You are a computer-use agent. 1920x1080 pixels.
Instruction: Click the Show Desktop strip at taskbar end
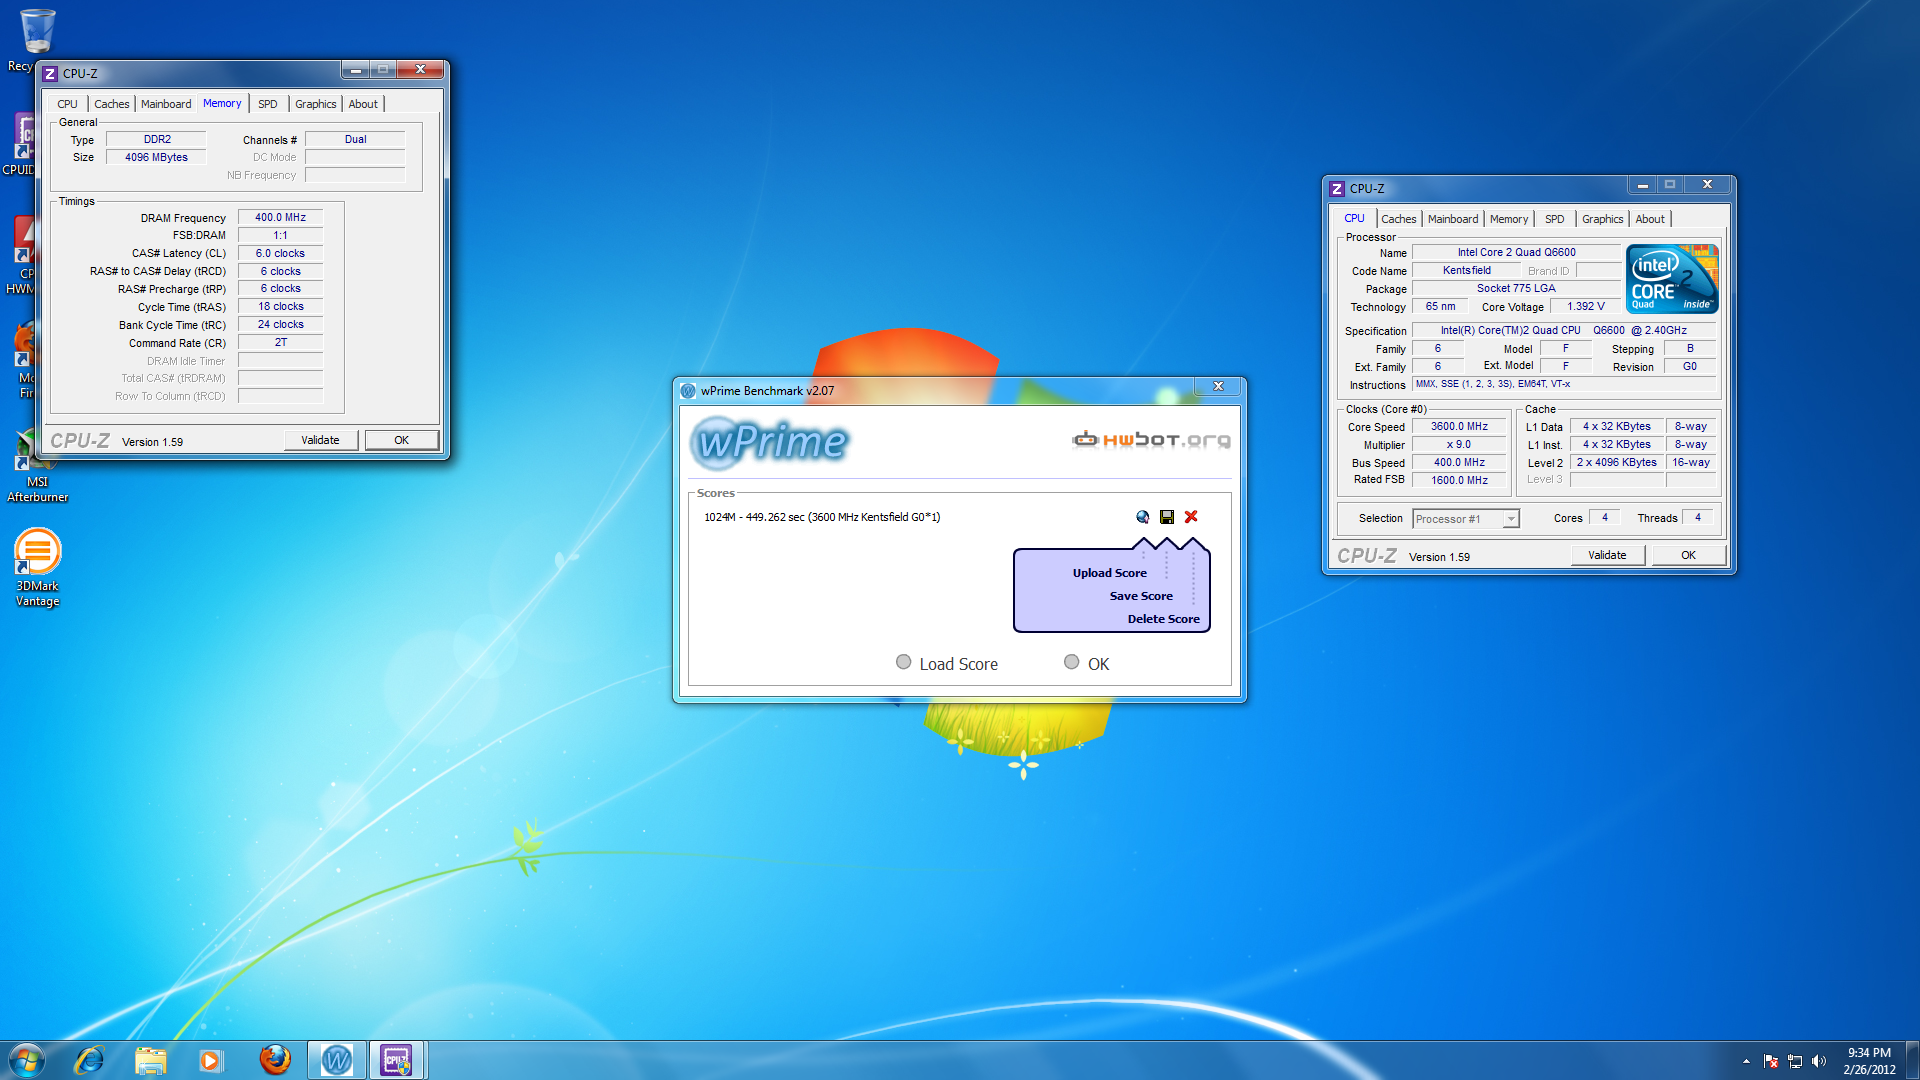(1913, 1060)
